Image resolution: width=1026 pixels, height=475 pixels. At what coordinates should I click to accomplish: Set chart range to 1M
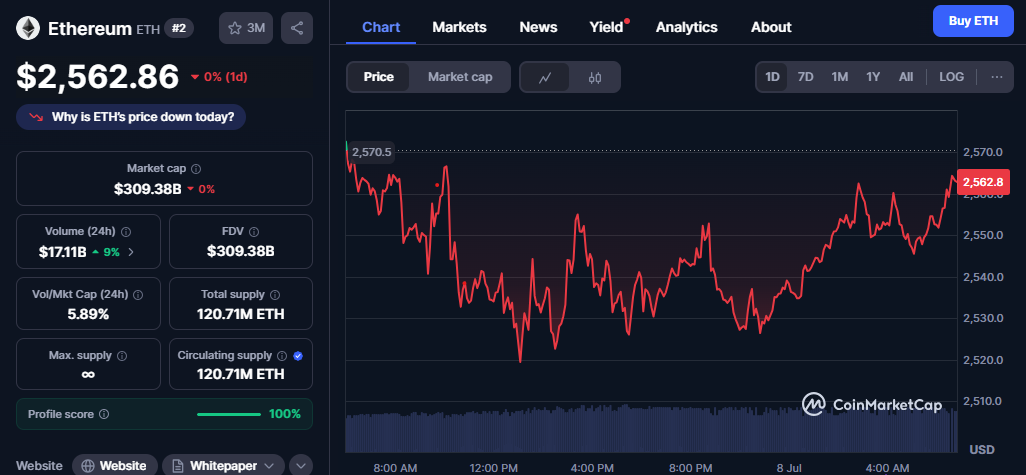(840, 77)
